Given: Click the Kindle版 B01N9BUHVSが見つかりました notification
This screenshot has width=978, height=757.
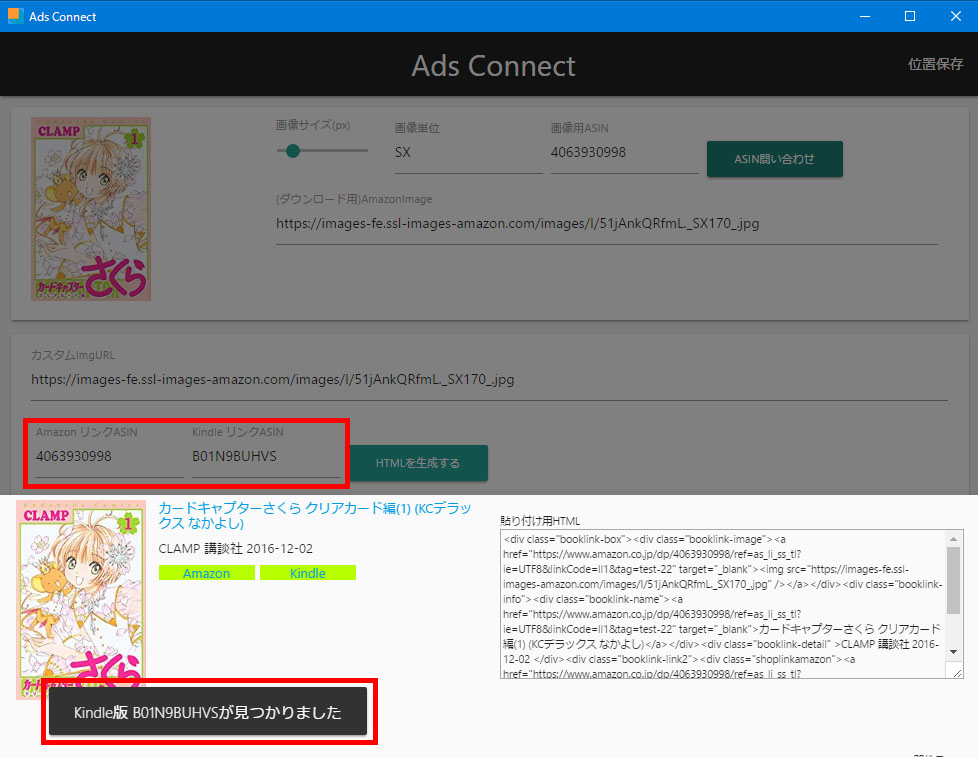Looking at the screenshot, I should click(208, 712).
